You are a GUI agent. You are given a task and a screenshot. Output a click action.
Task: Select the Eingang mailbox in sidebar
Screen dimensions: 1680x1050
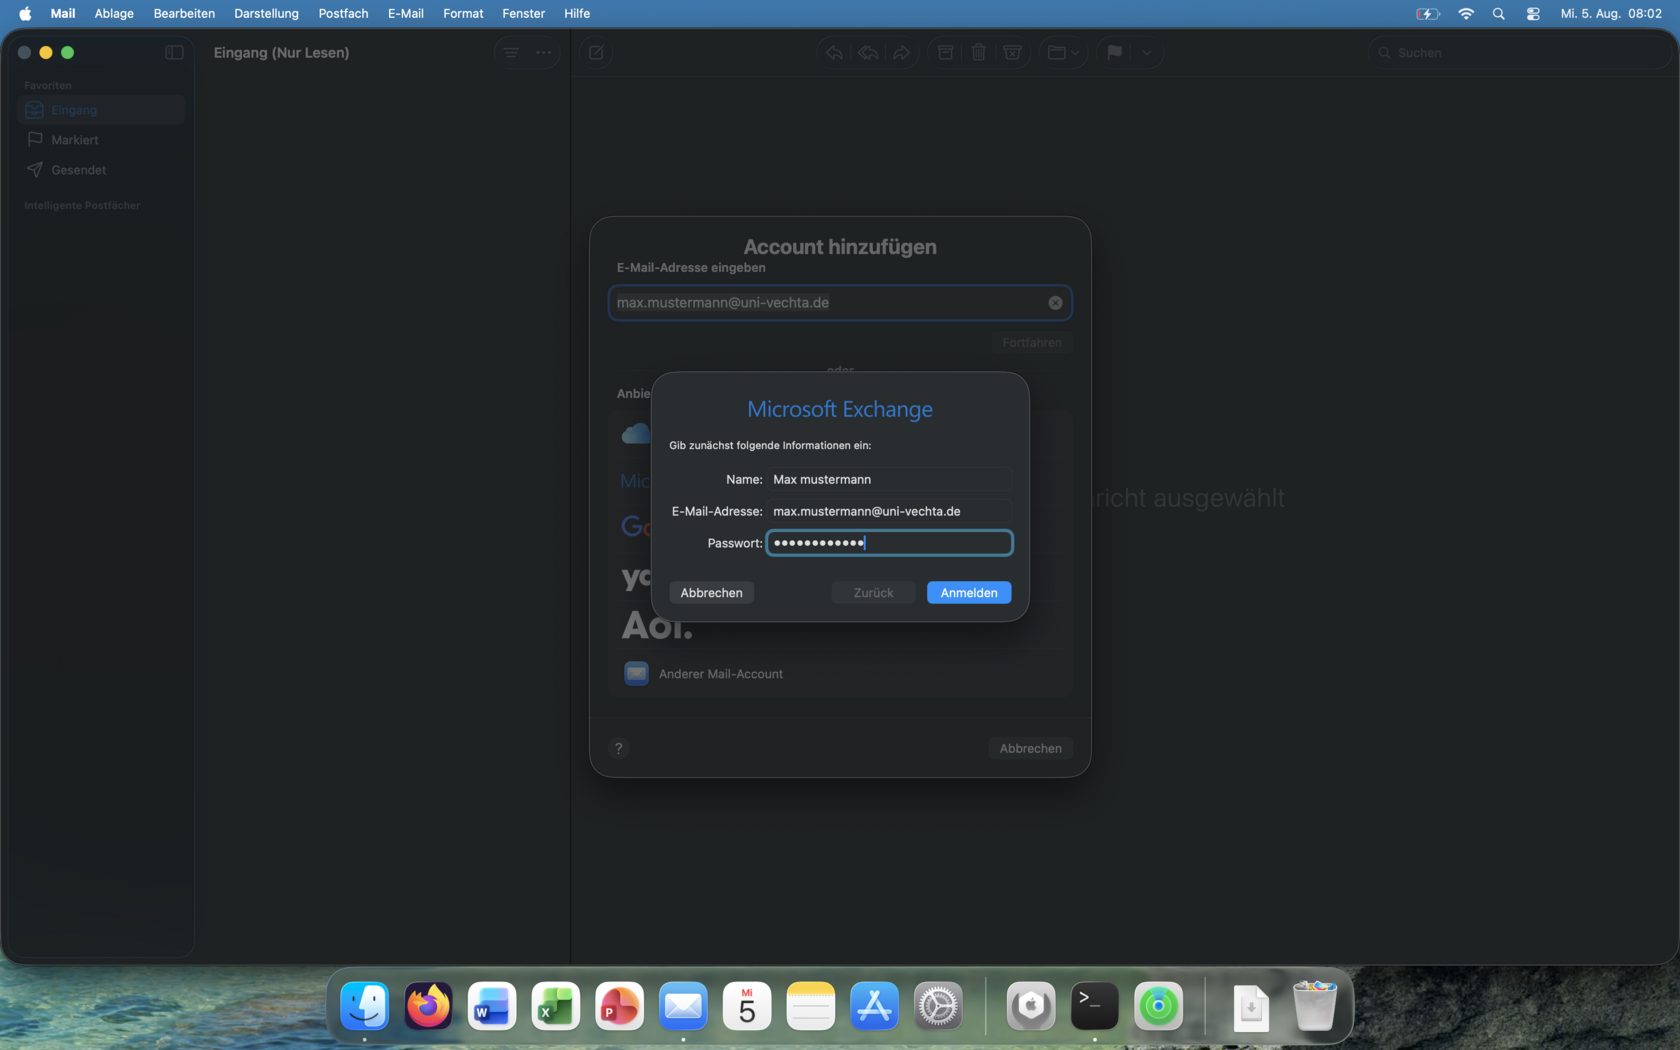coord(102,110)
